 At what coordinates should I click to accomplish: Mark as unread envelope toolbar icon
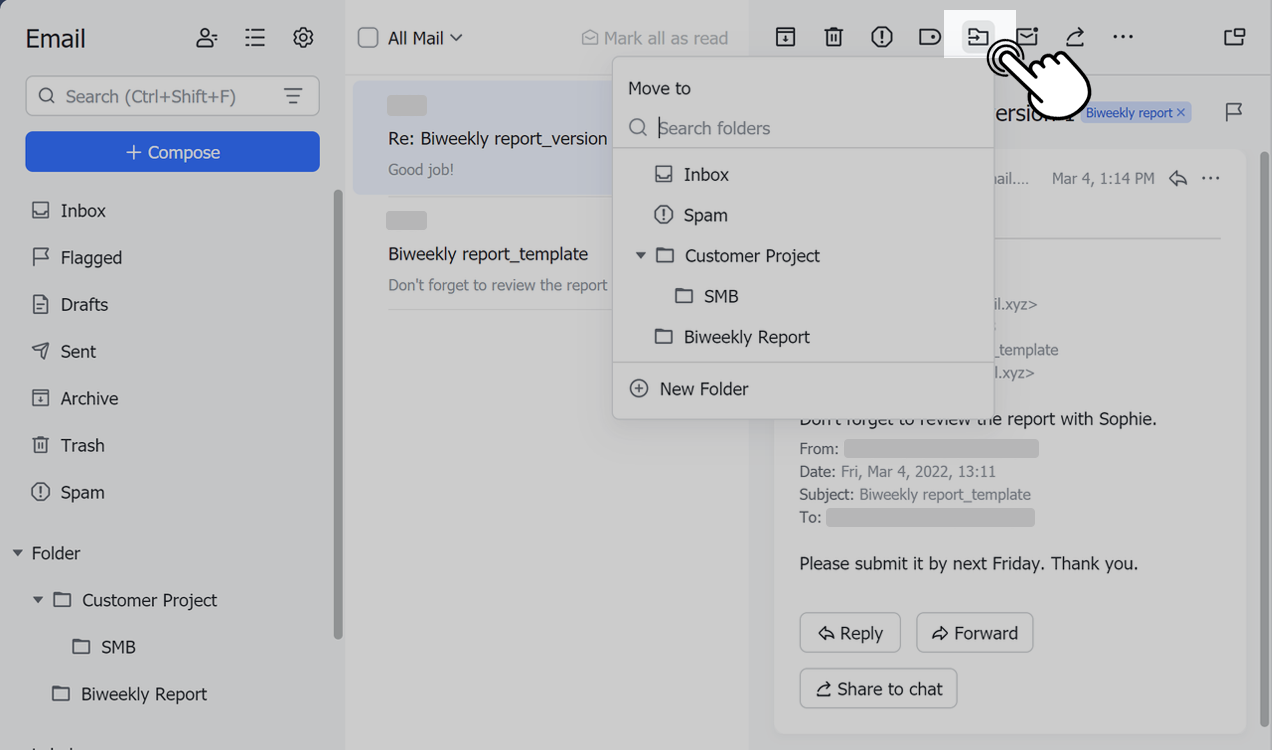click(x=1027, y=37)
